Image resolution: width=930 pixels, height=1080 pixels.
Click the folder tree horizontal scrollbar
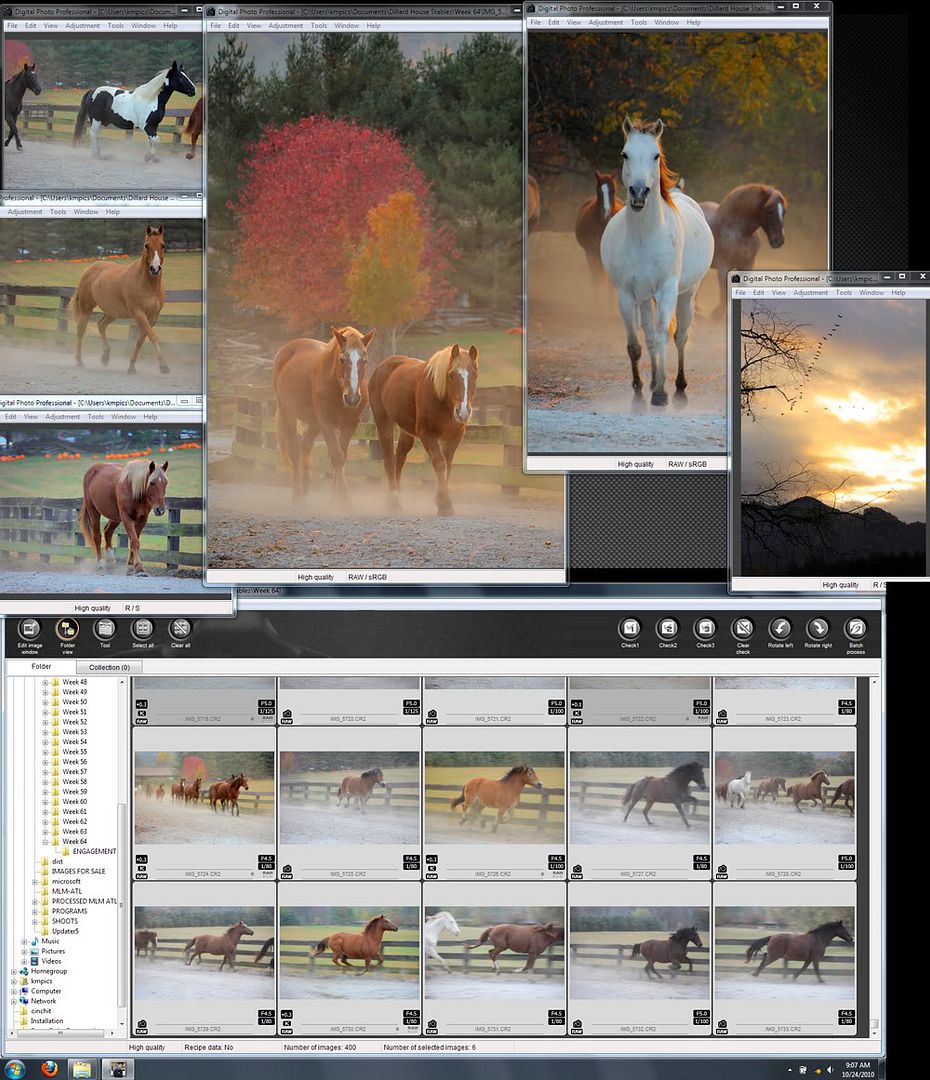(60, 1033)
